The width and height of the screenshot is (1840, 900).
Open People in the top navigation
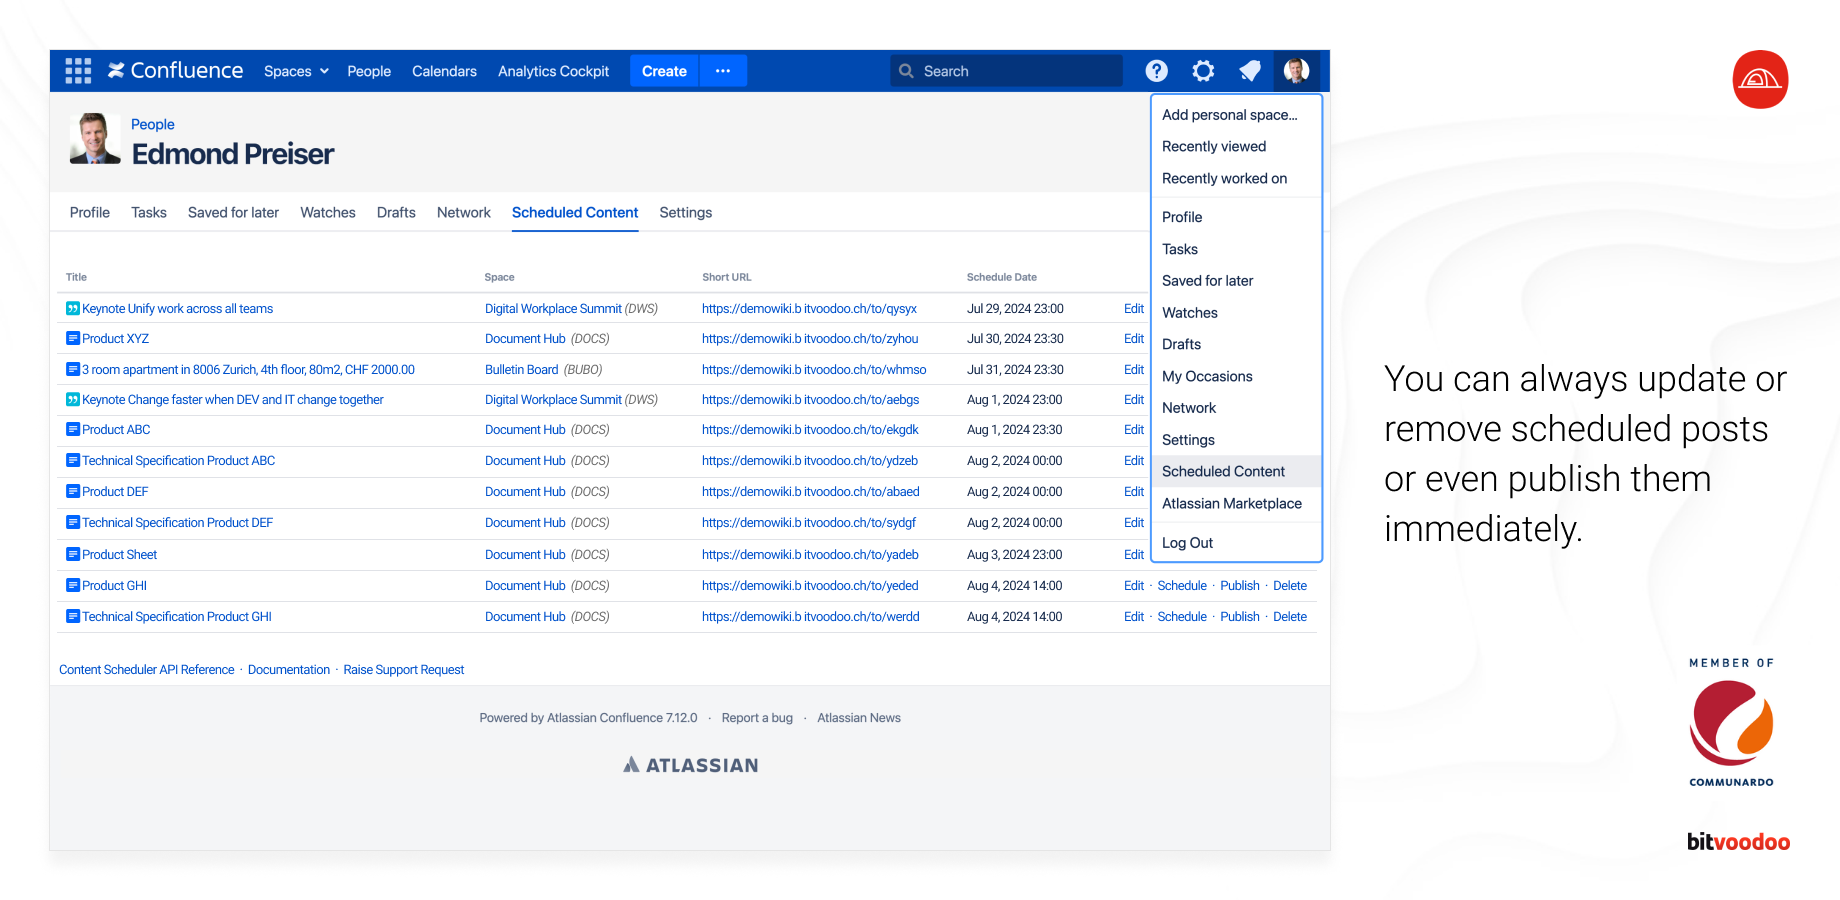tap(369, 71)
